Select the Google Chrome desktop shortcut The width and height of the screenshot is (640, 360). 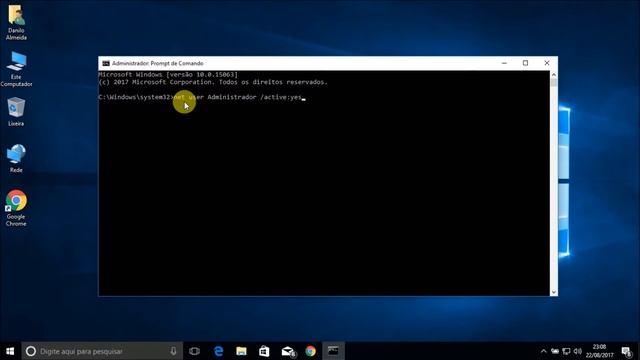pyautogui.click(x=16, y=208)
